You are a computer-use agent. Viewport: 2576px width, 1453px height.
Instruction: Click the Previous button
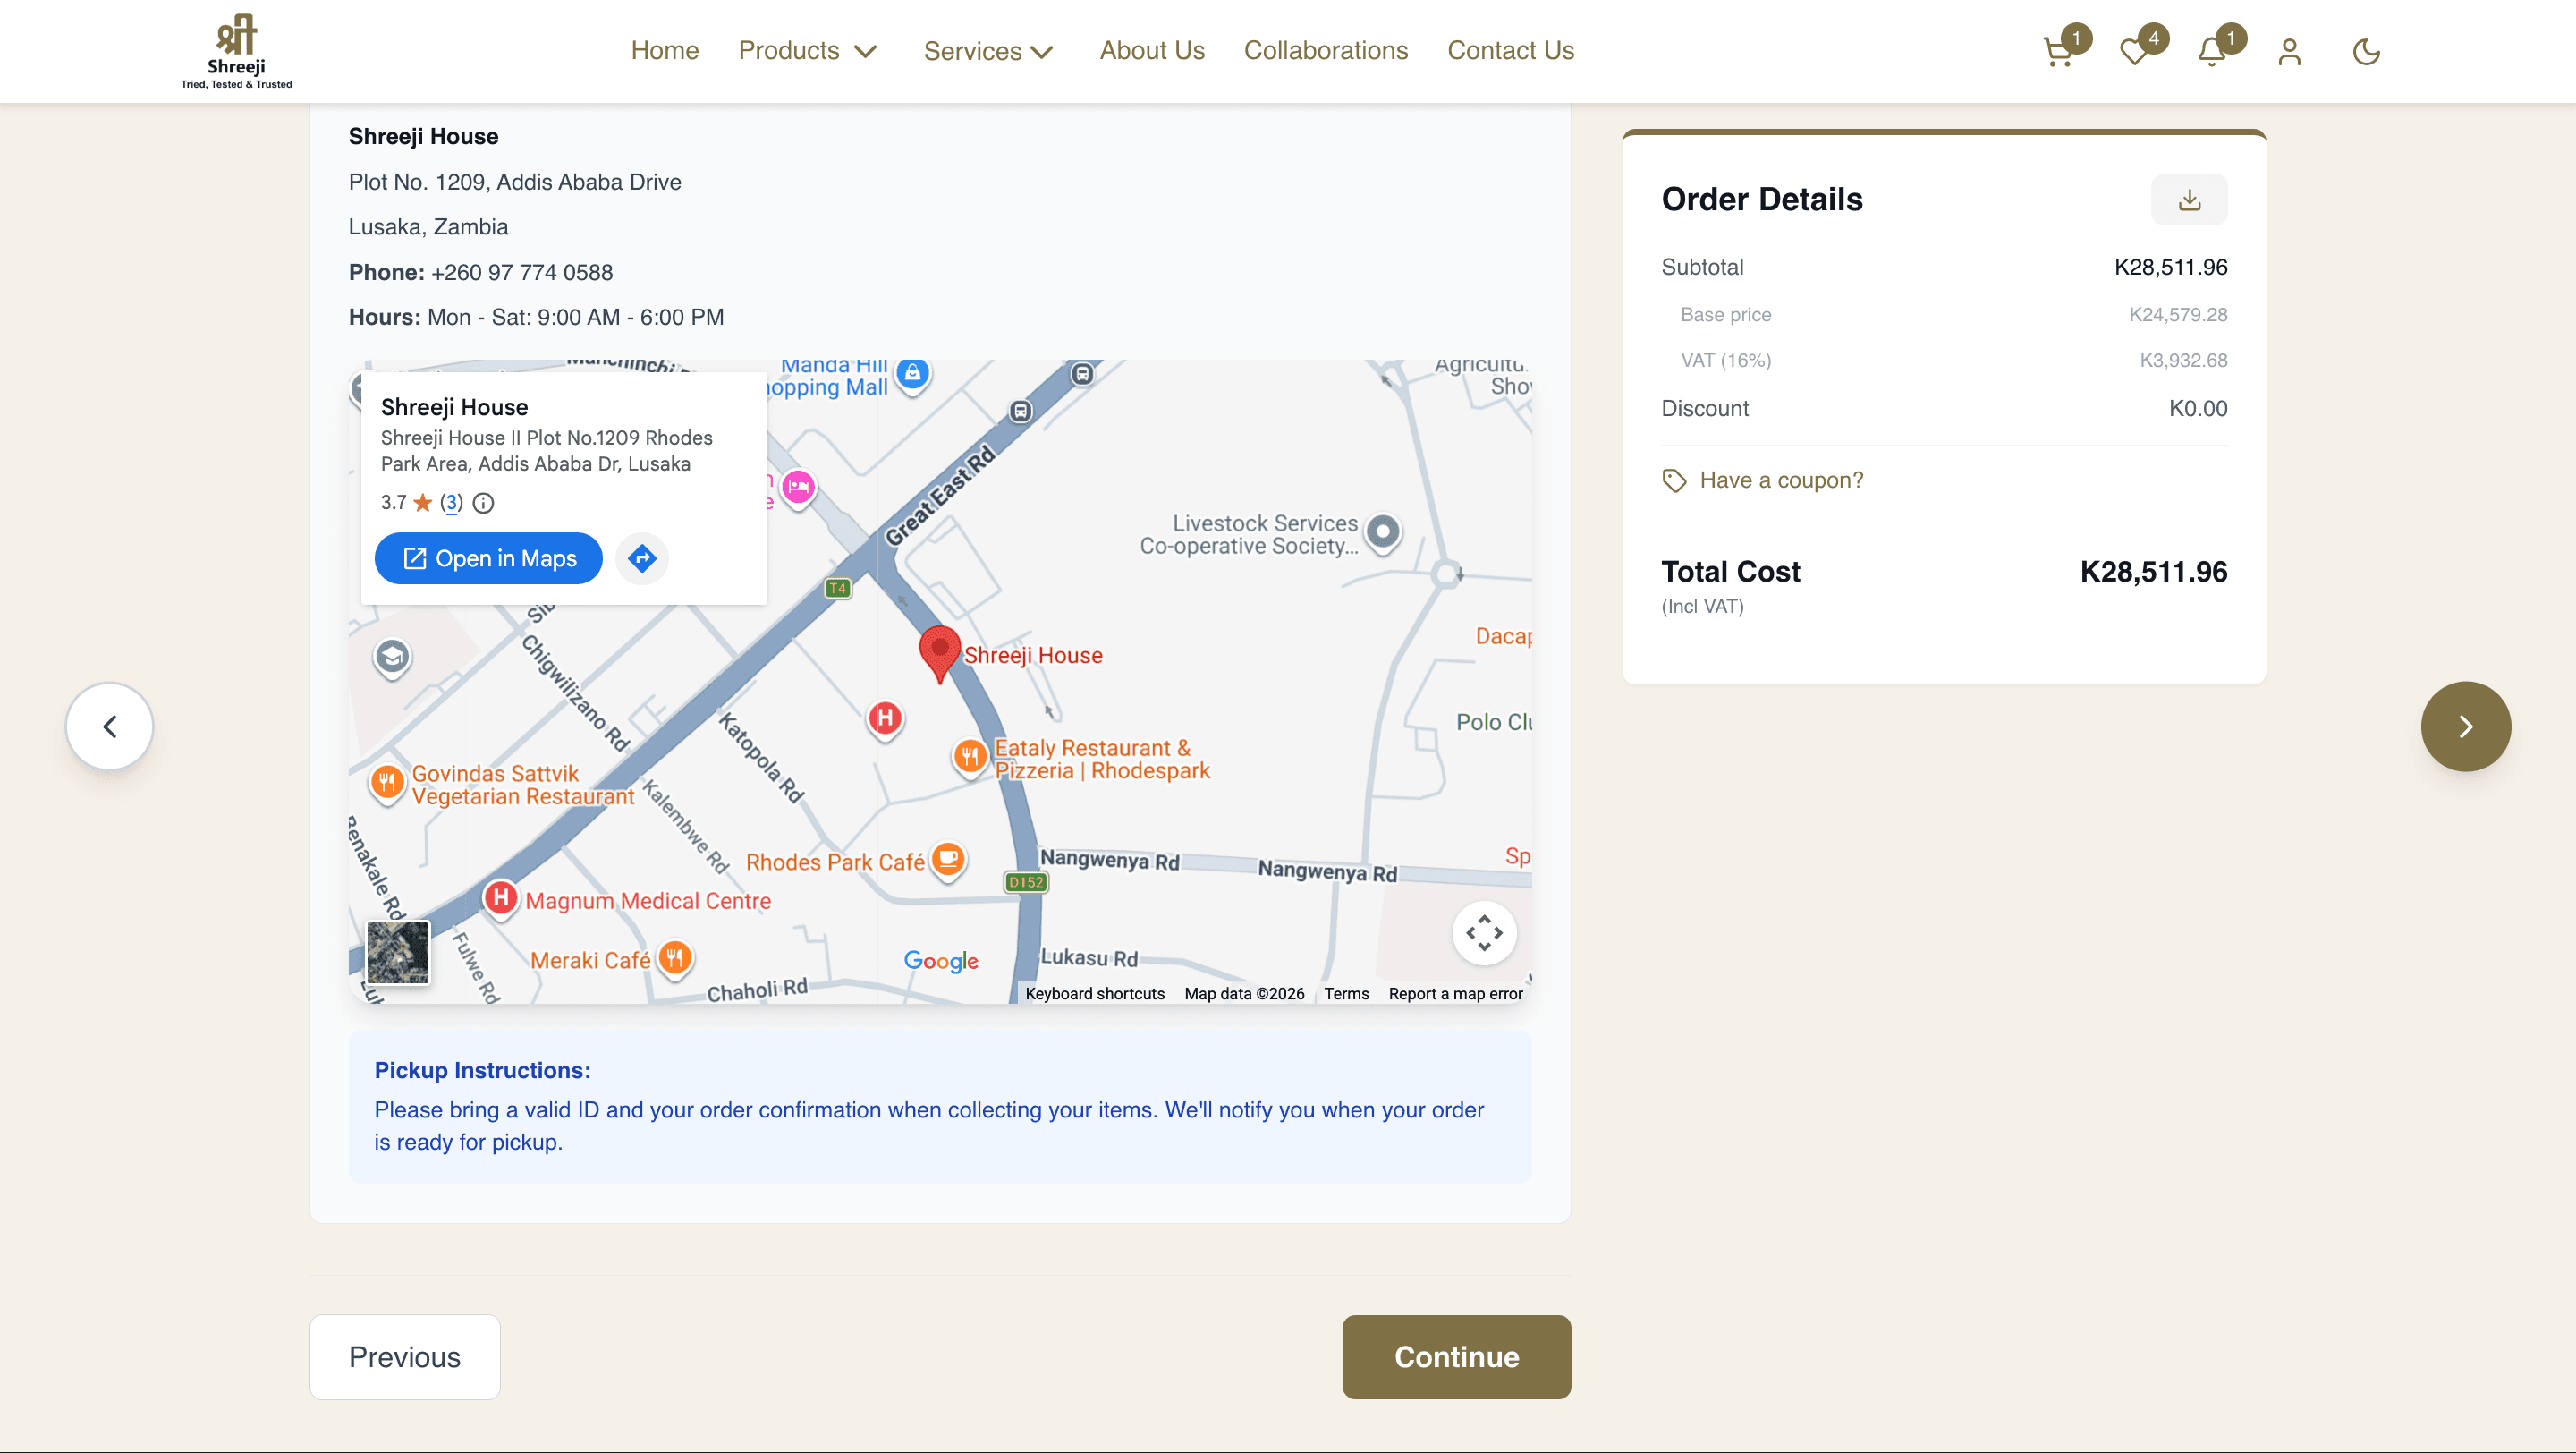point(404,1357)
